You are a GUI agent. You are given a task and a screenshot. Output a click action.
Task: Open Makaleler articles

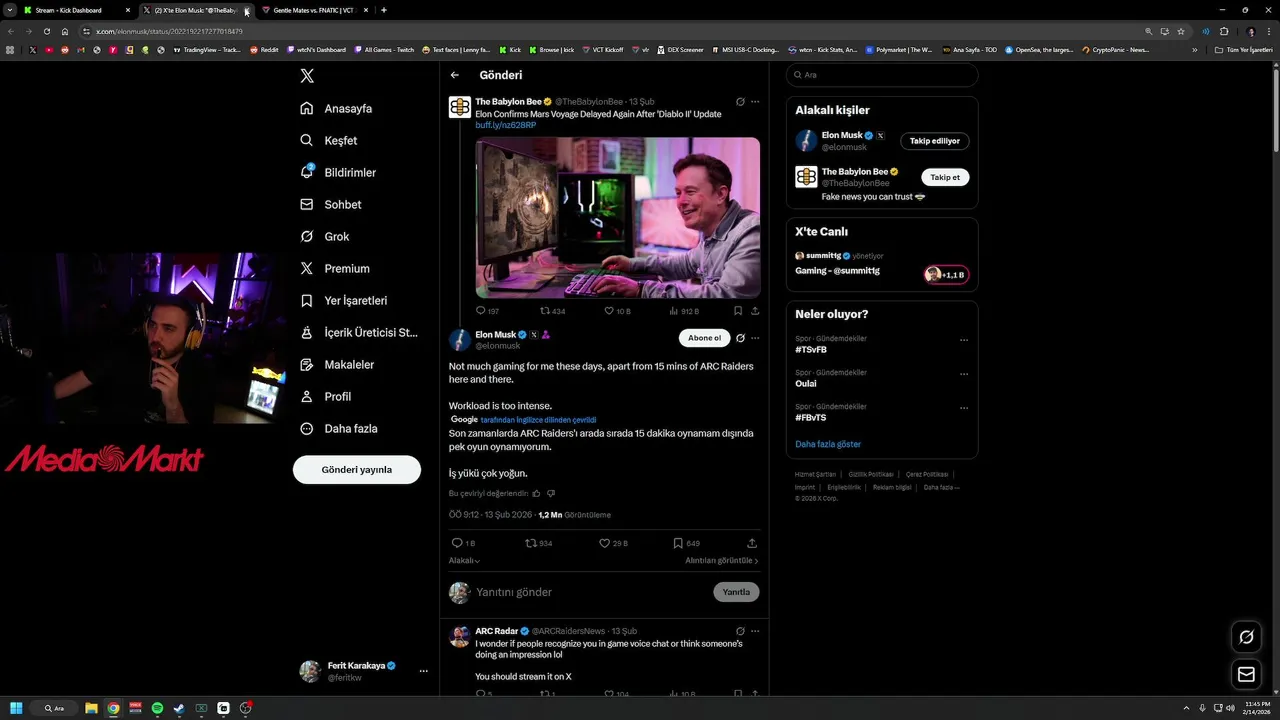pos(337,364)
